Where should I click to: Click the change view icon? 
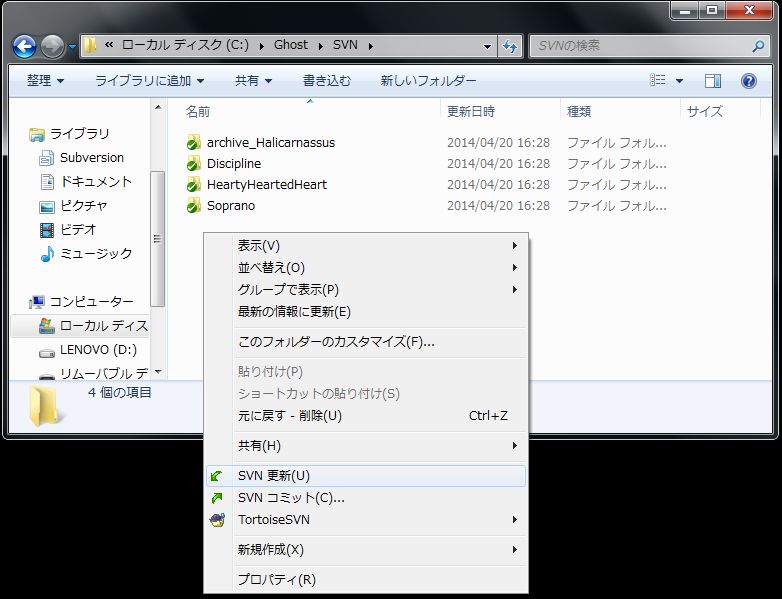pos(657,80)
